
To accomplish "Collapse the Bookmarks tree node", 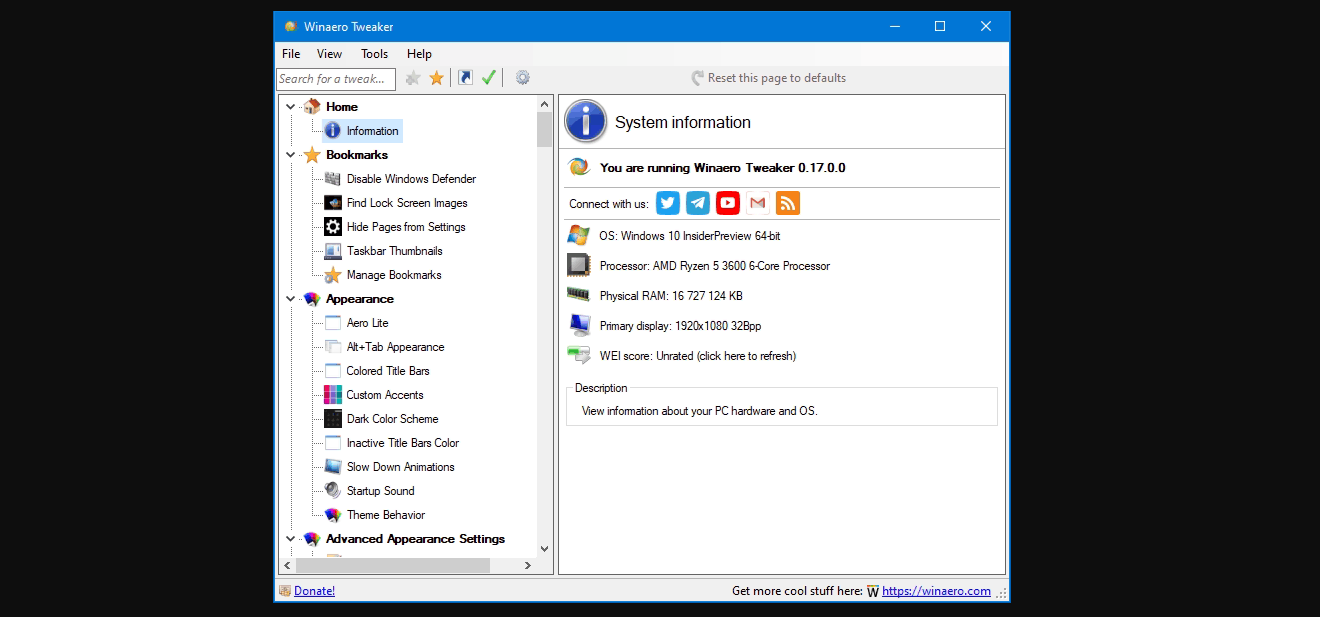I will click(291, 155).
